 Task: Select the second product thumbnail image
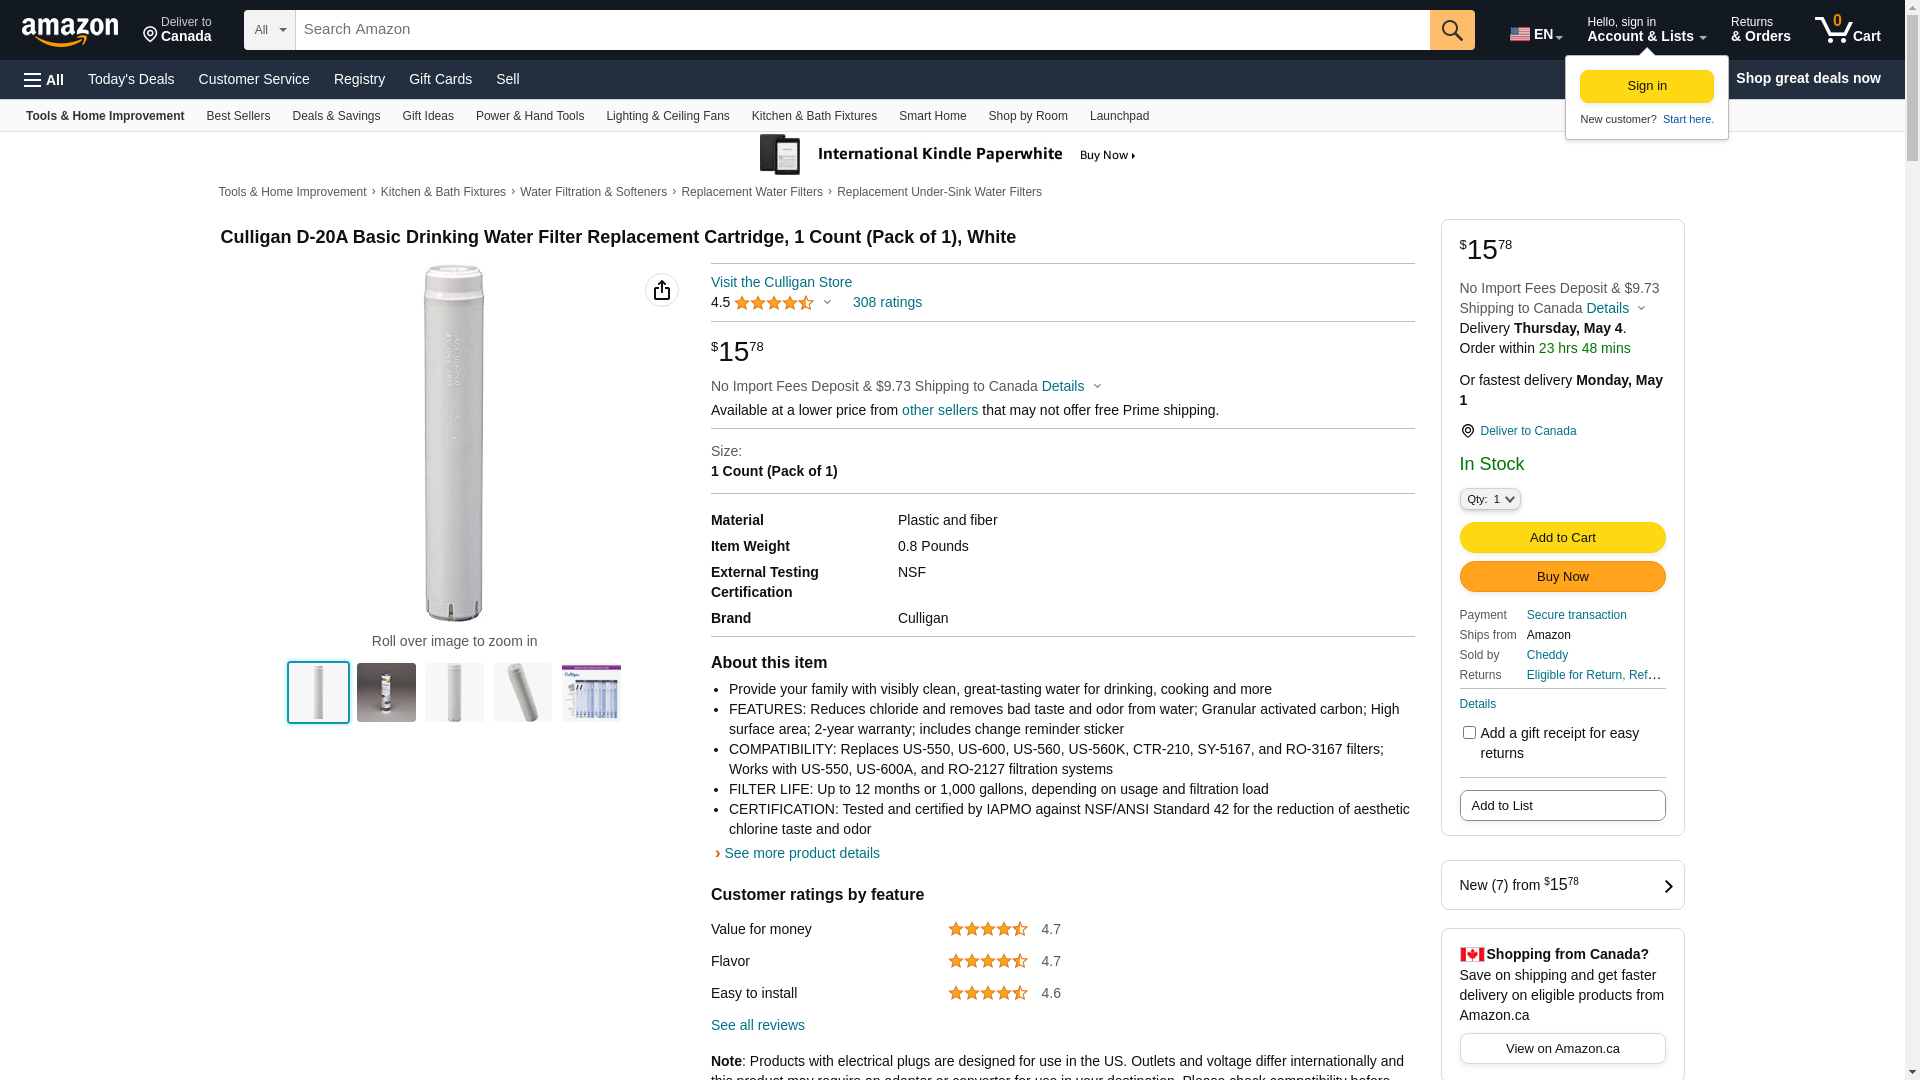(386, 692)
